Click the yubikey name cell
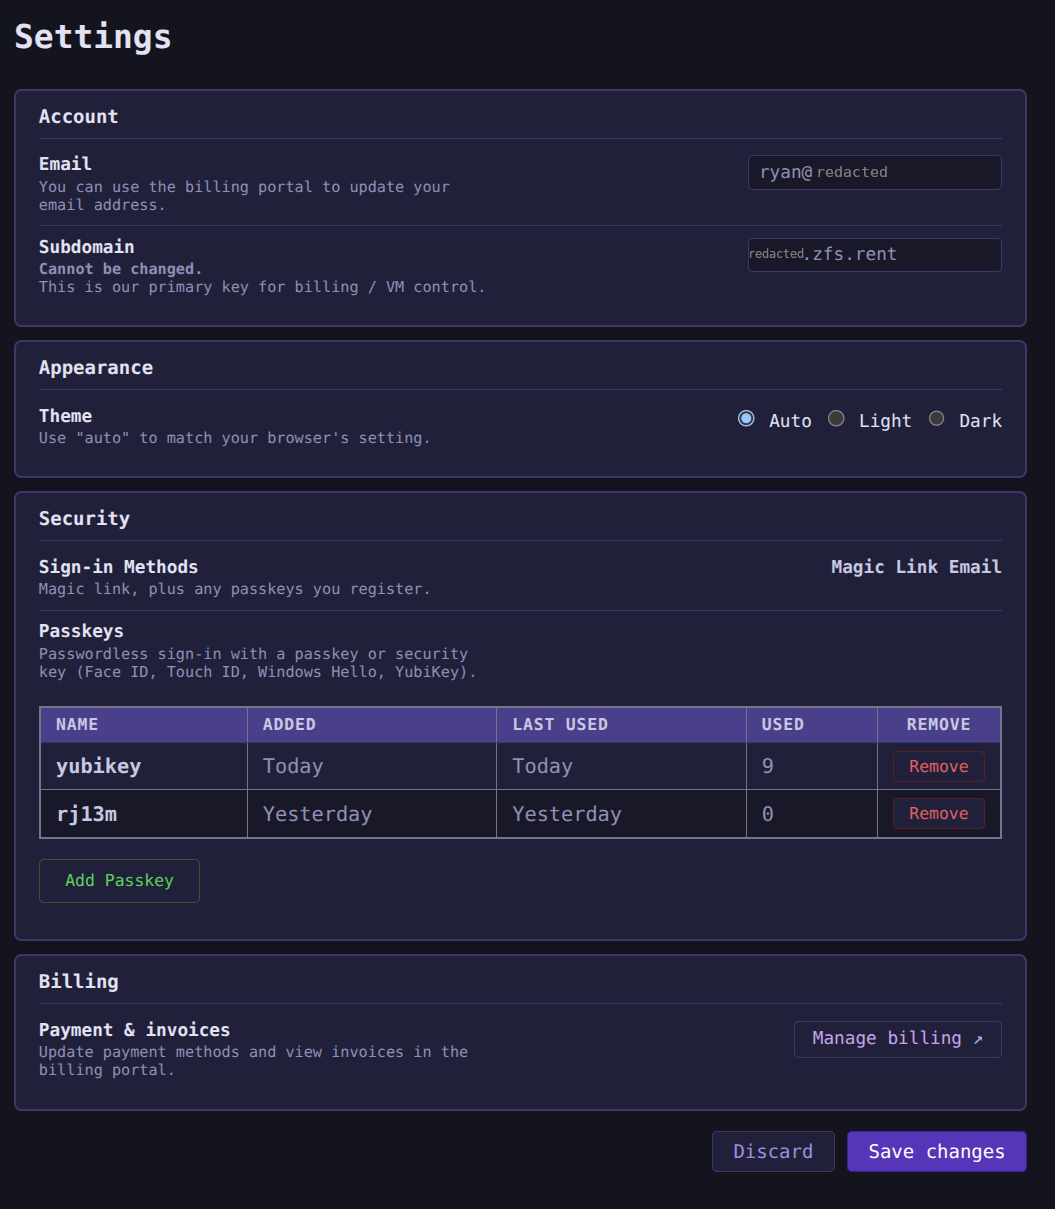 click(144, 767)
